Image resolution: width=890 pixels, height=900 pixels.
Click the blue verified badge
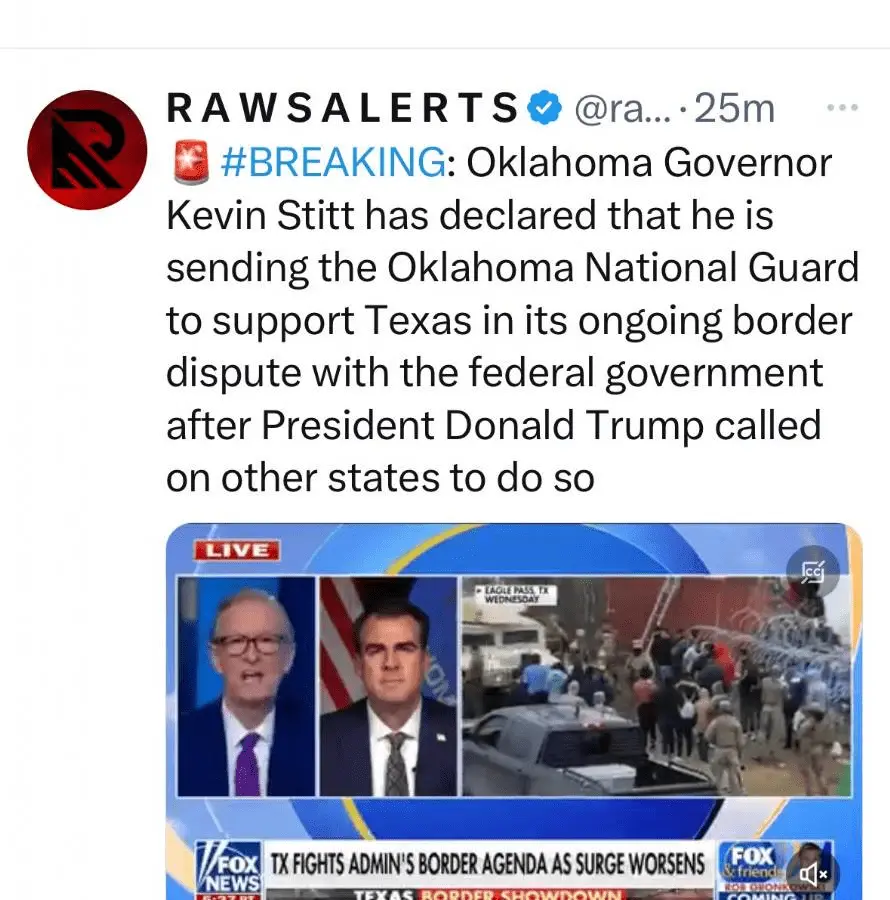545,107
